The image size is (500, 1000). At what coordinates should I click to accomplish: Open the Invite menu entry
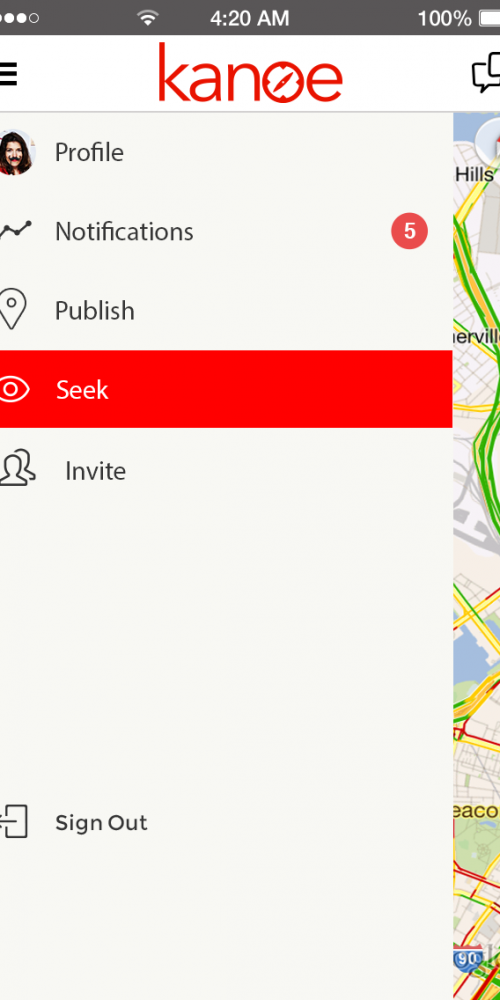point(226,471)
